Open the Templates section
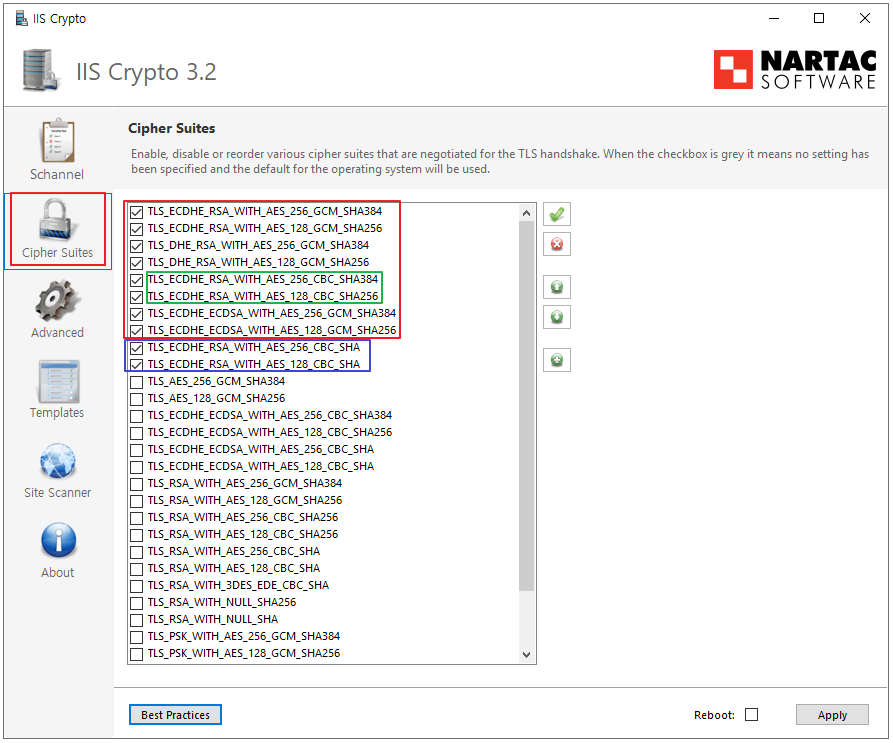This screenshot has height=743, width=893. (57, 389)
